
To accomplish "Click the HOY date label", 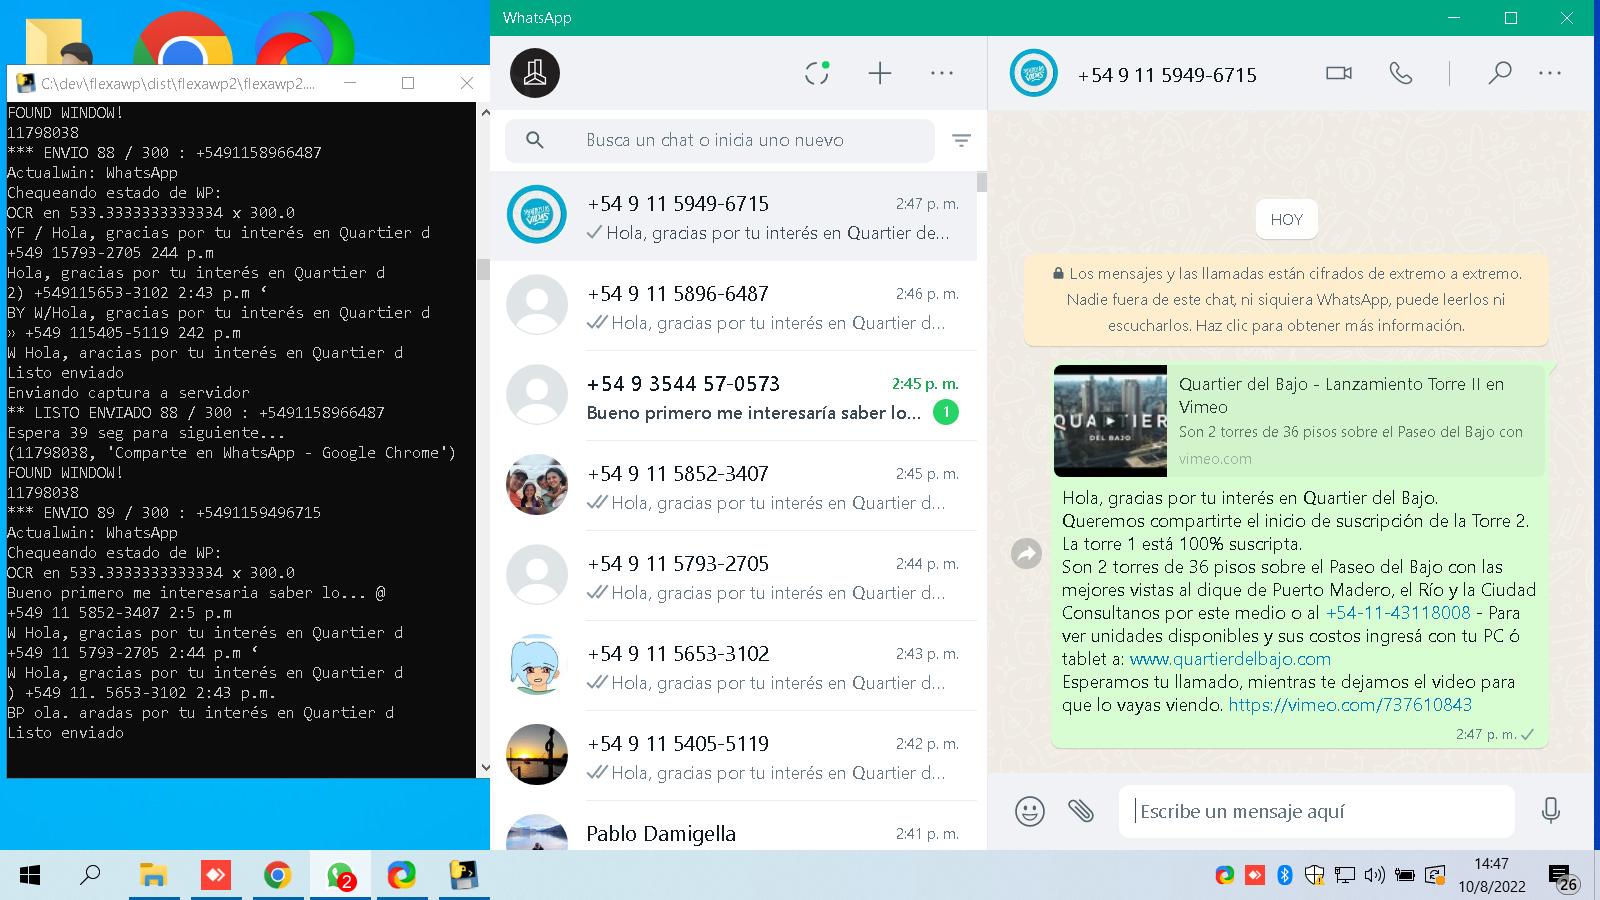I will pyautogui.click(x=1286, y=219).
